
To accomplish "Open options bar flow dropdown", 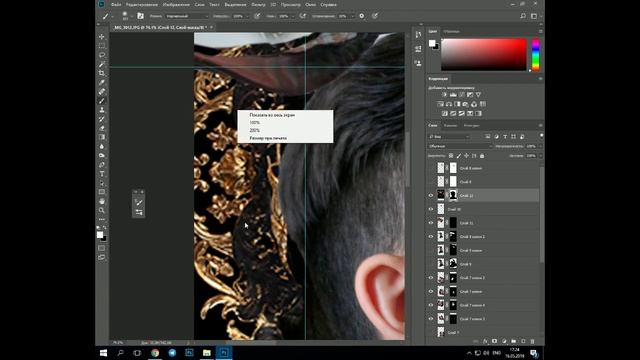I will [x=292, y=16].
